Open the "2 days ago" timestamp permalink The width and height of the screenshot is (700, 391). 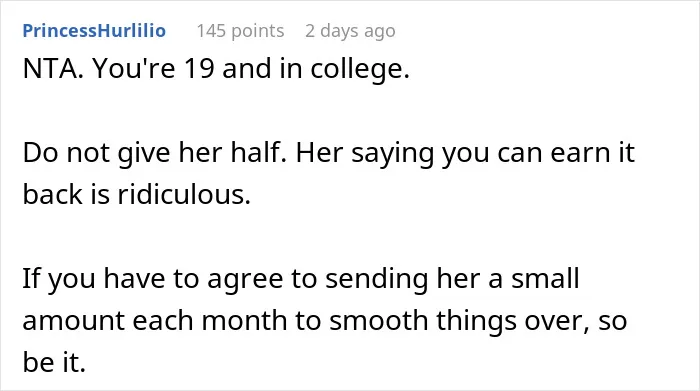[x=350, y=31]
